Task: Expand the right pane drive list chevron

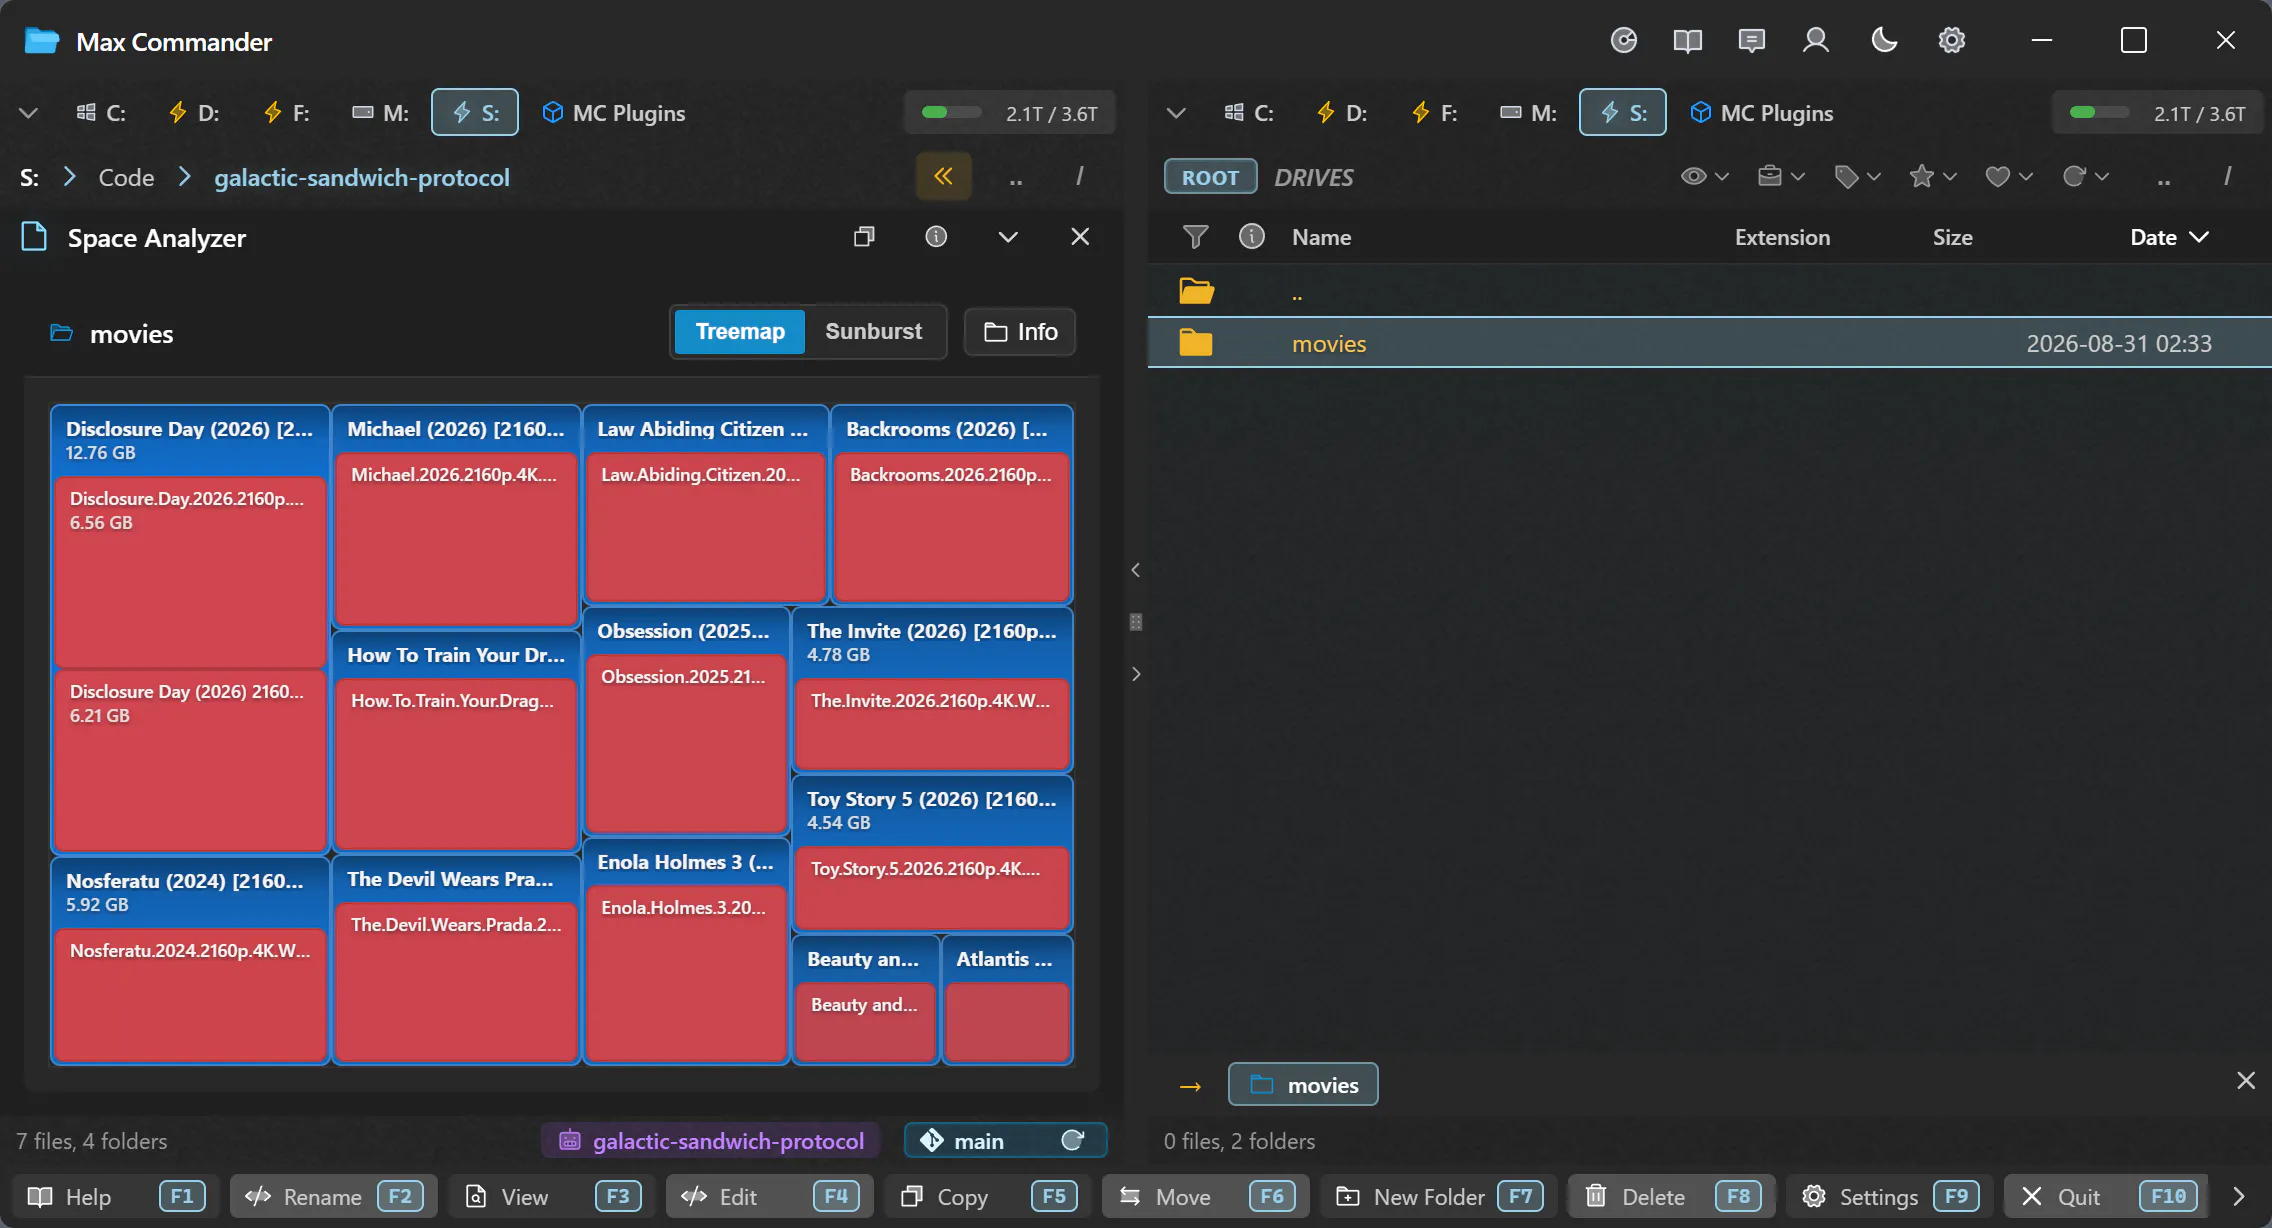Action: coord(1177,113)
